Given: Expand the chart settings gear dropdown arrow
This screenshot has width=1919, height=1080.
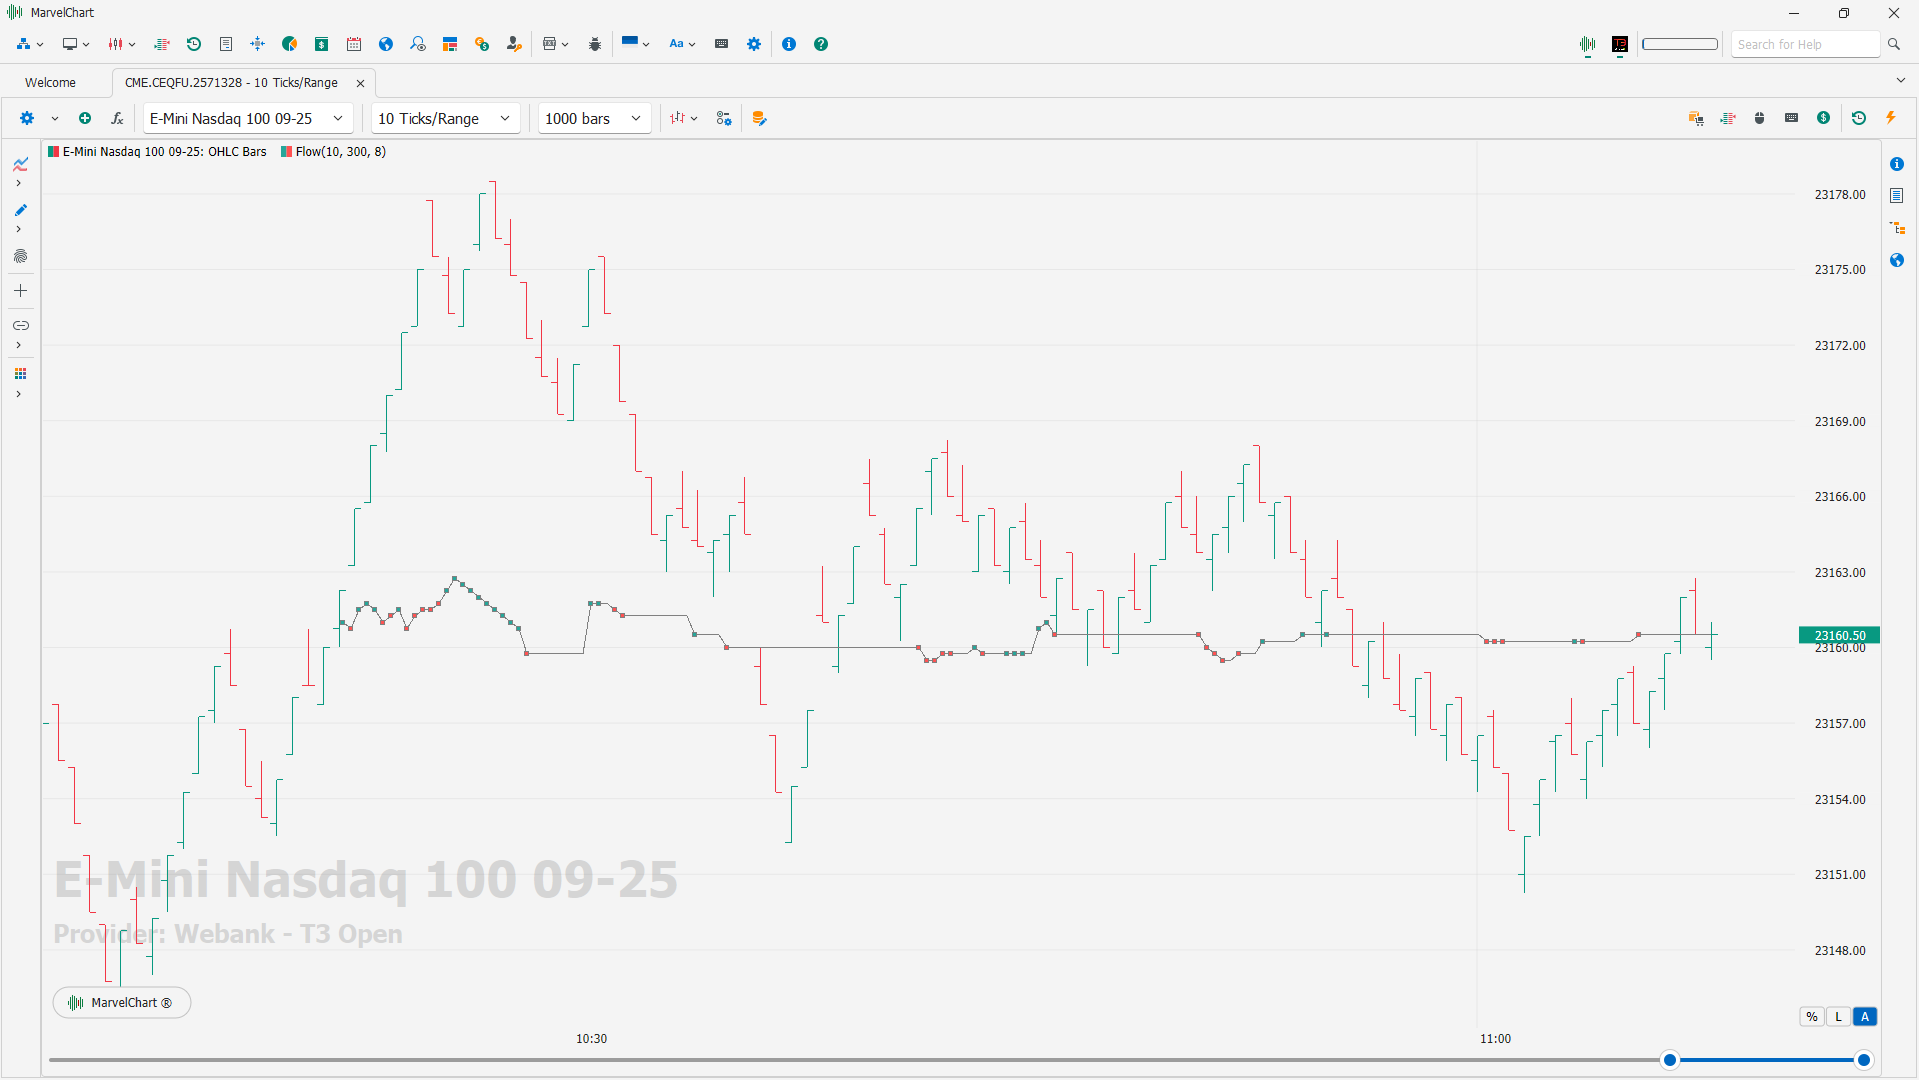Looking at the screenshot, I should [x=55, y=118].
